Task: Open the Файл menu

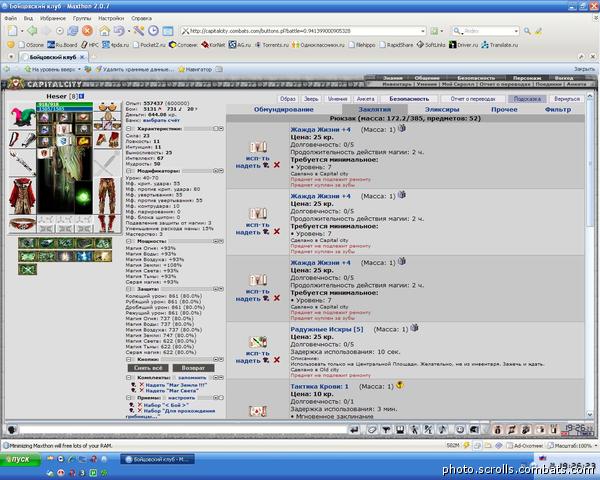Action: coord(10,18)
